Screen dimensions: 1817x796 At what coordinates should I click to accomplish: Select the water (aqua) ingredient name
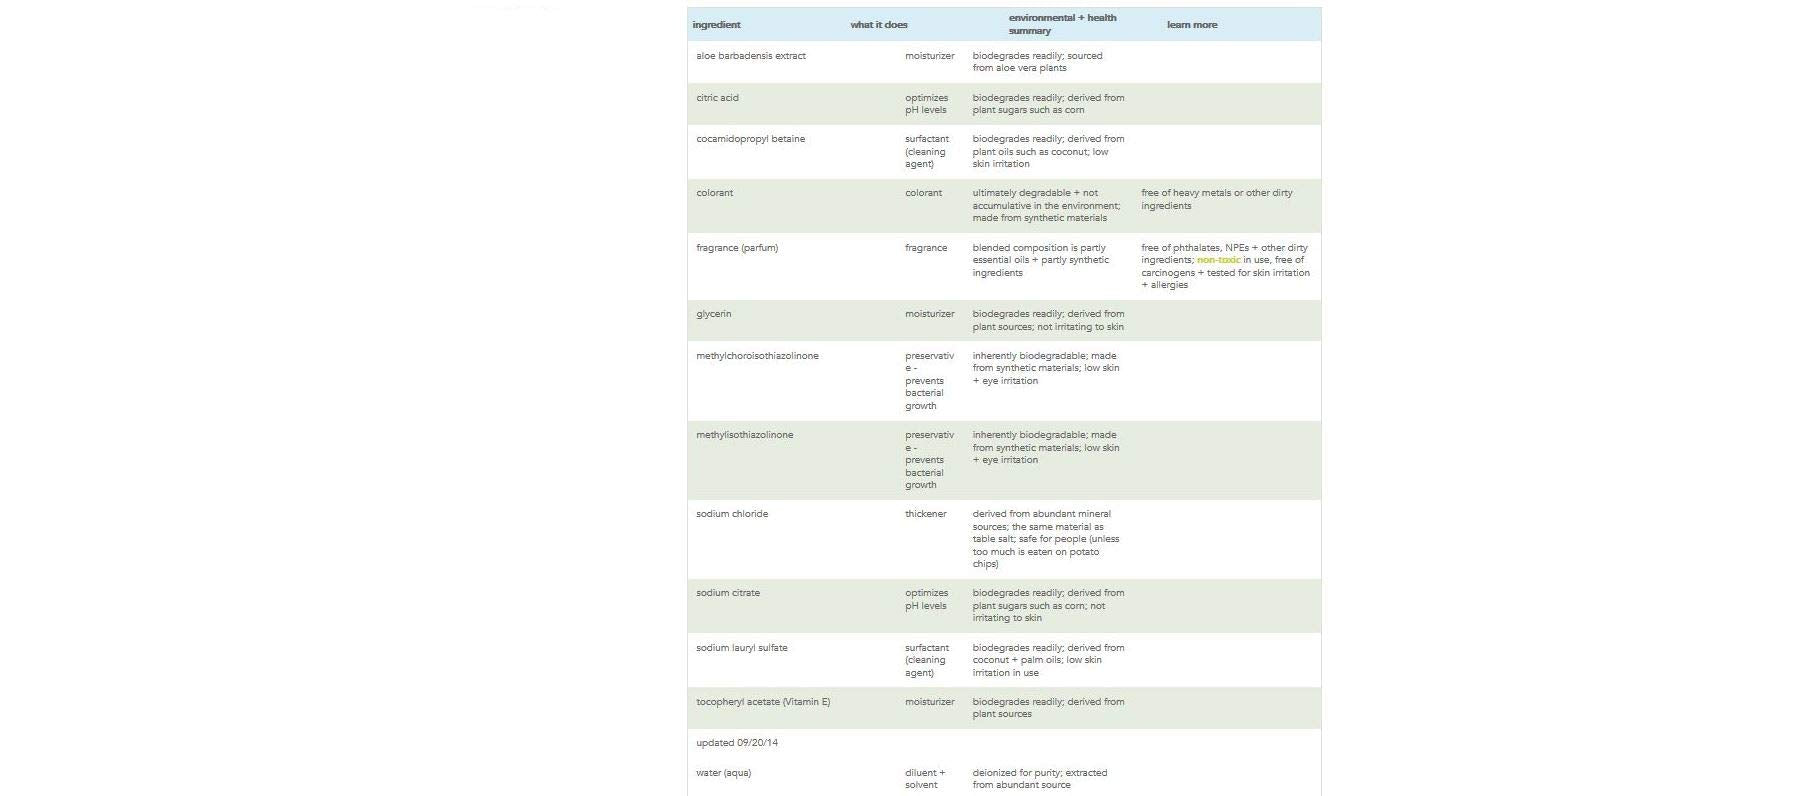723,773
